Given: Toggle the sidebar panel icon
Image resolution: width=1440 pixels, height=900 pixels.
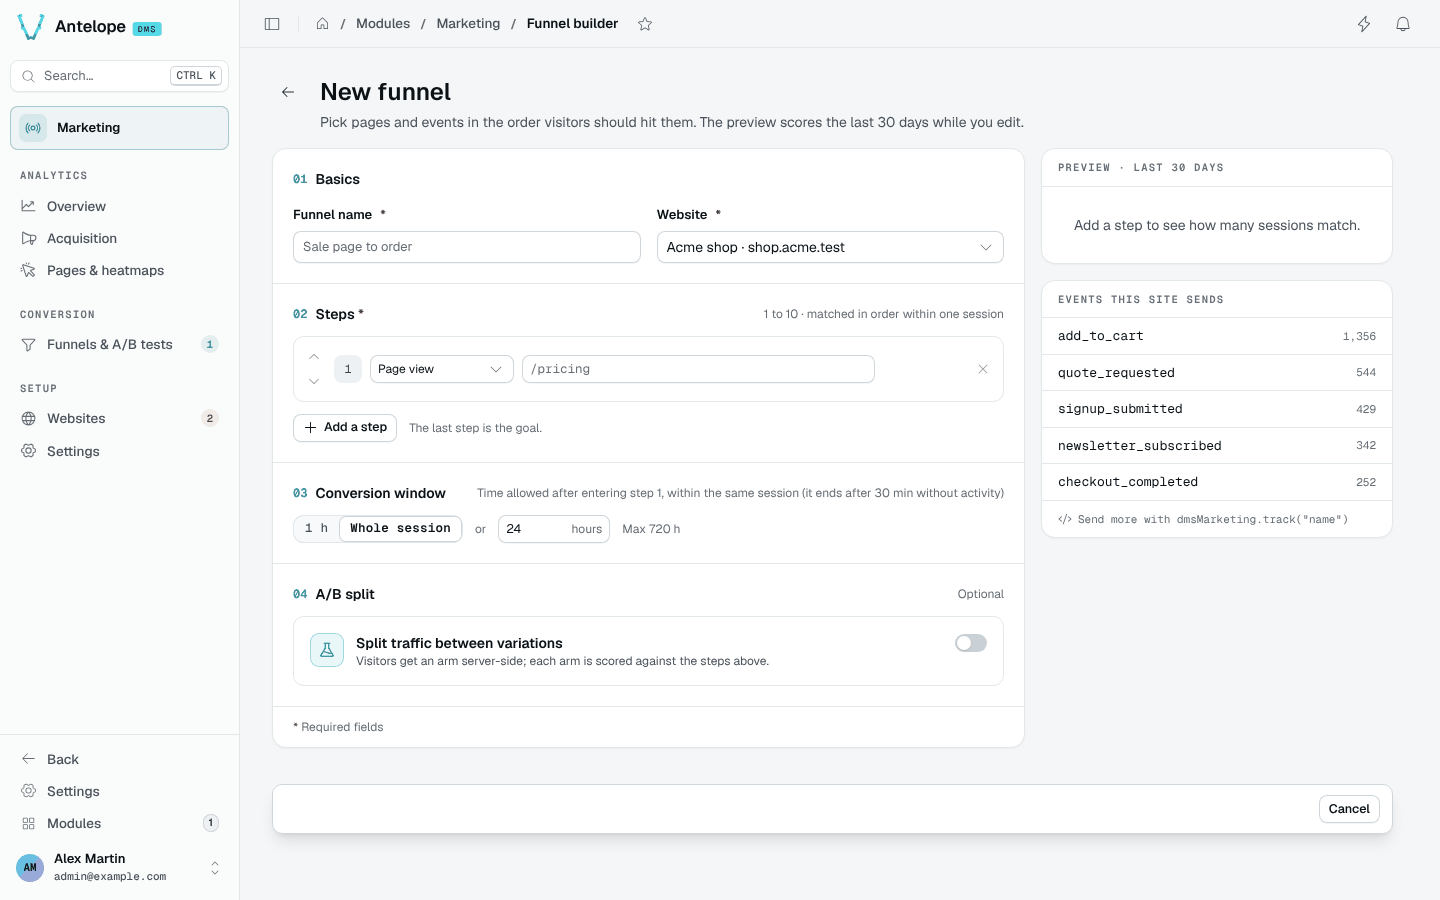Looking at the screenshot, I should pos(272,24).
